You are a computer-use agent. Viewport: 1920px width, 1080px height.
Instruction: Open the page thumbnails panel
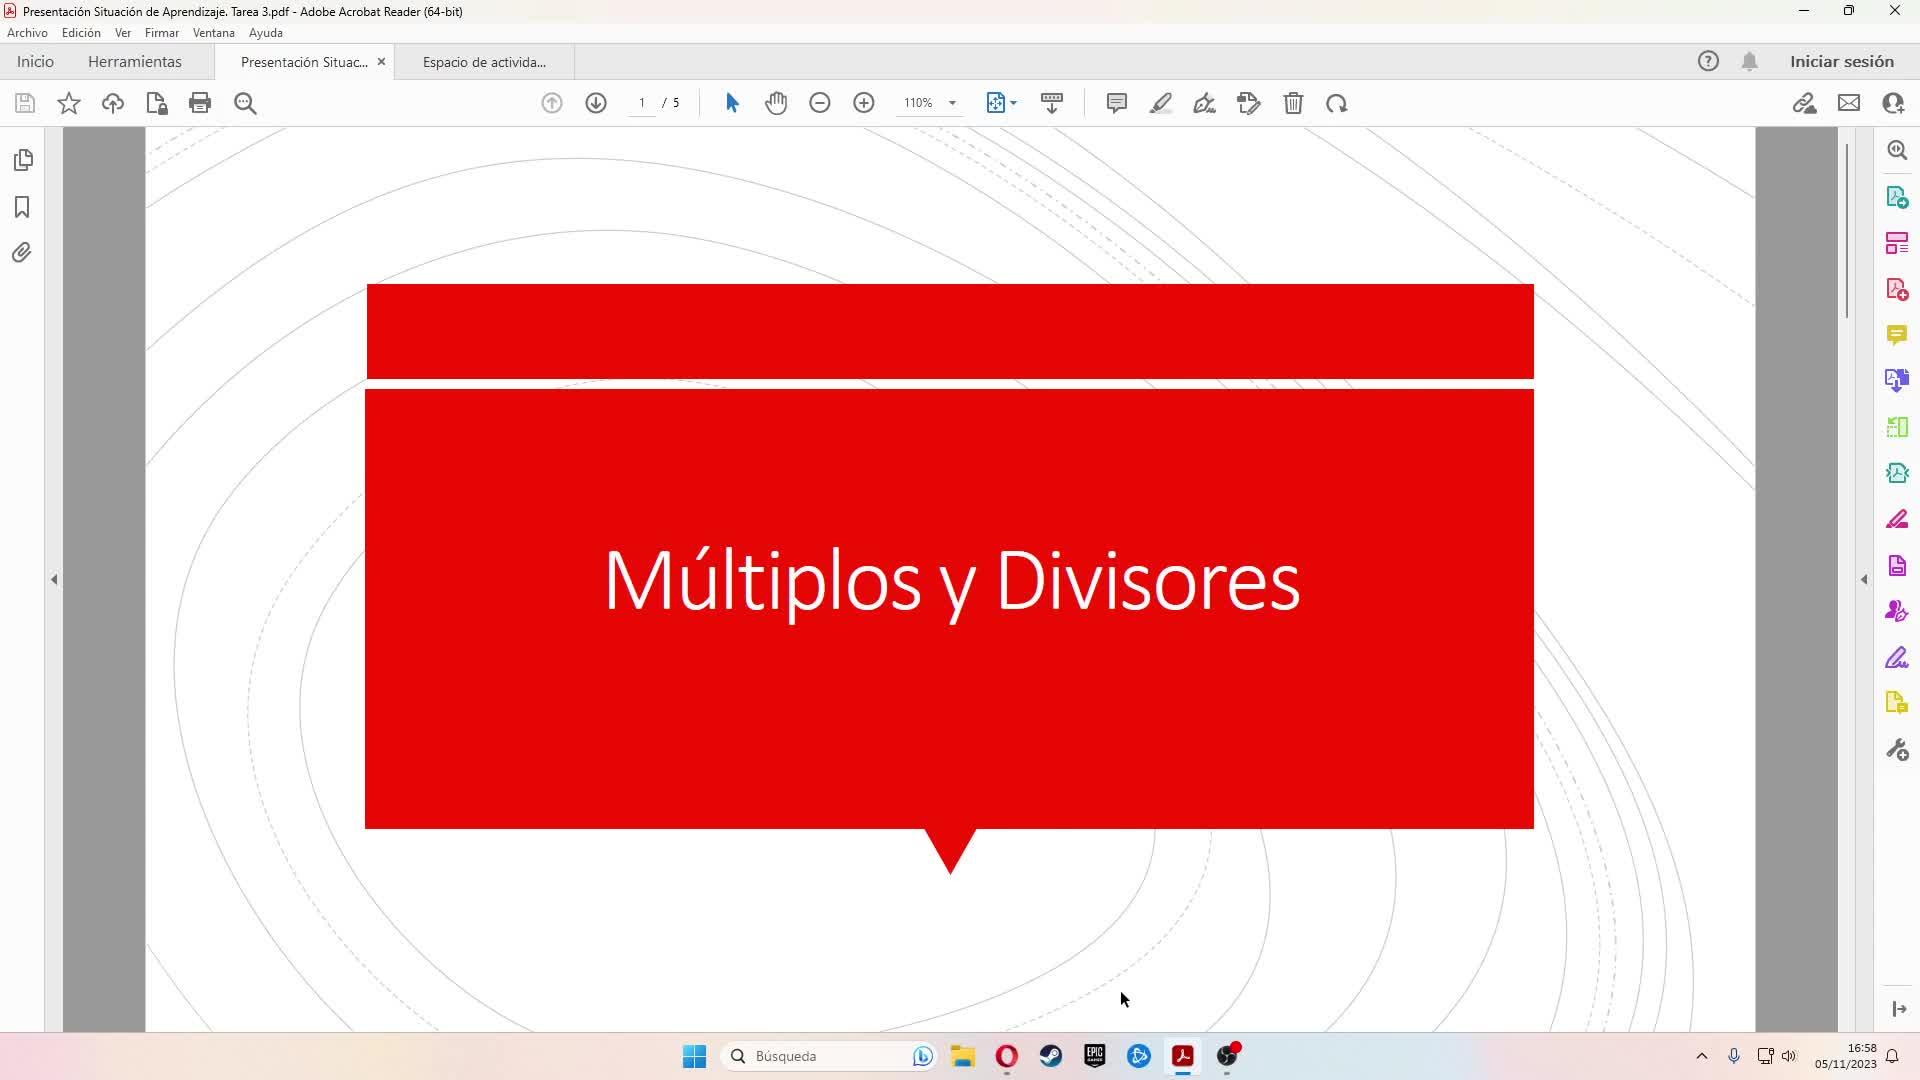[x=23, y=160]
